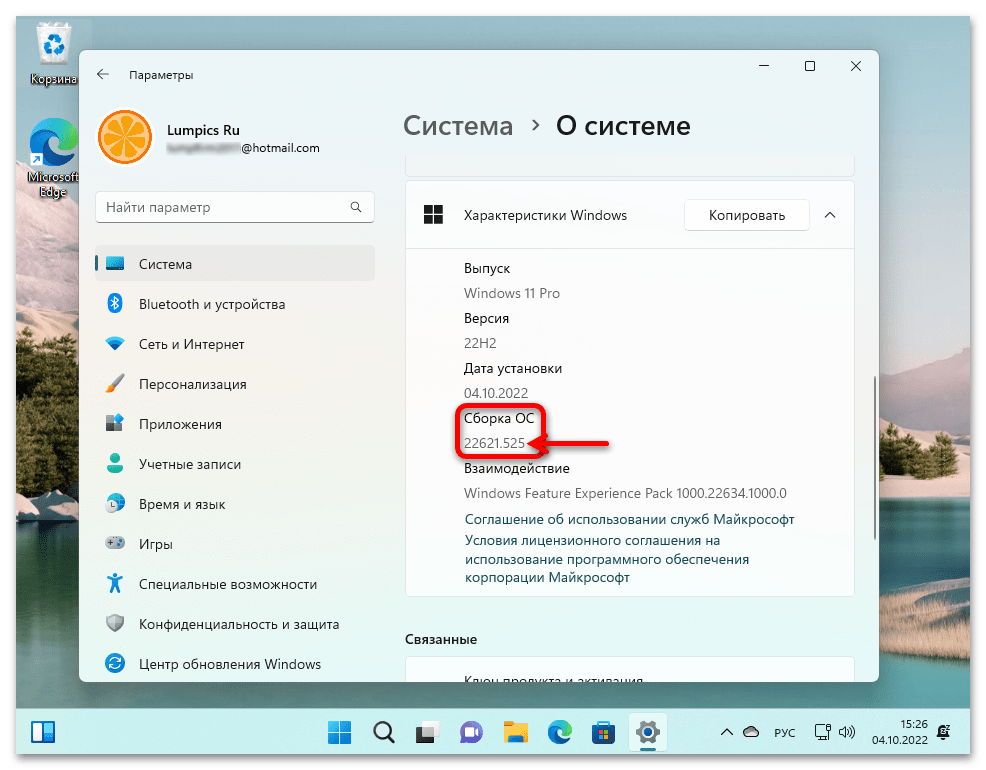The height and width of the screenshot is (770, 986).
Task: Click the settings page vertical scrollbar
Action: (x=874, y=457)
